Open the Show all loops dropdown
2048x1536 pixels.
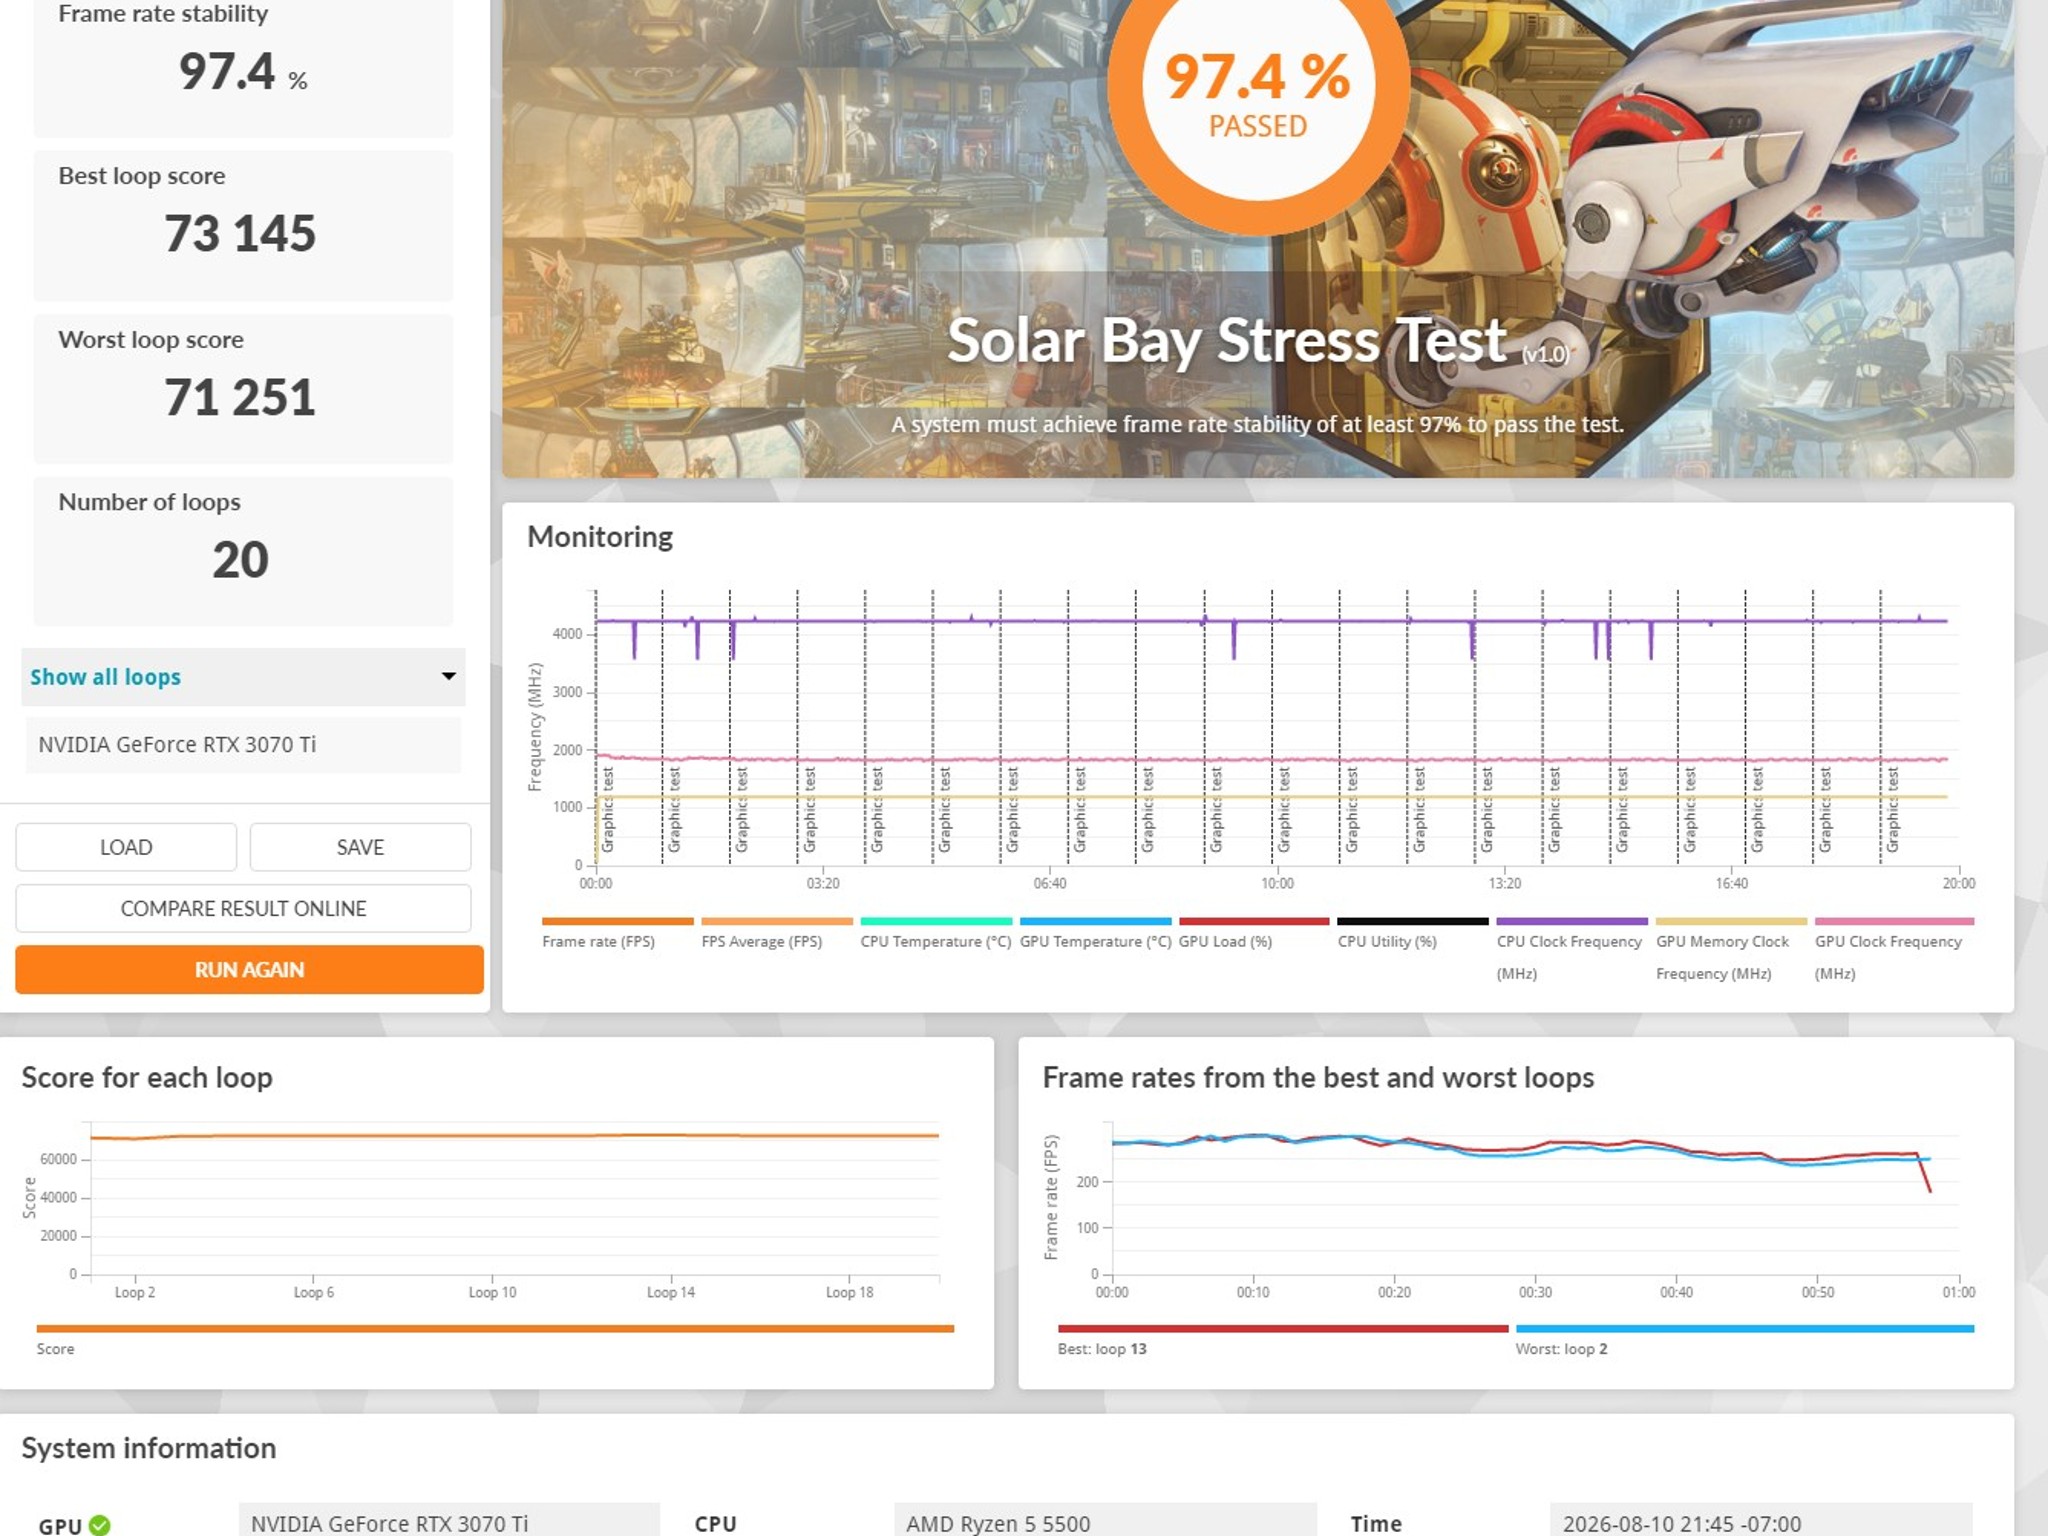click(243, 677)
